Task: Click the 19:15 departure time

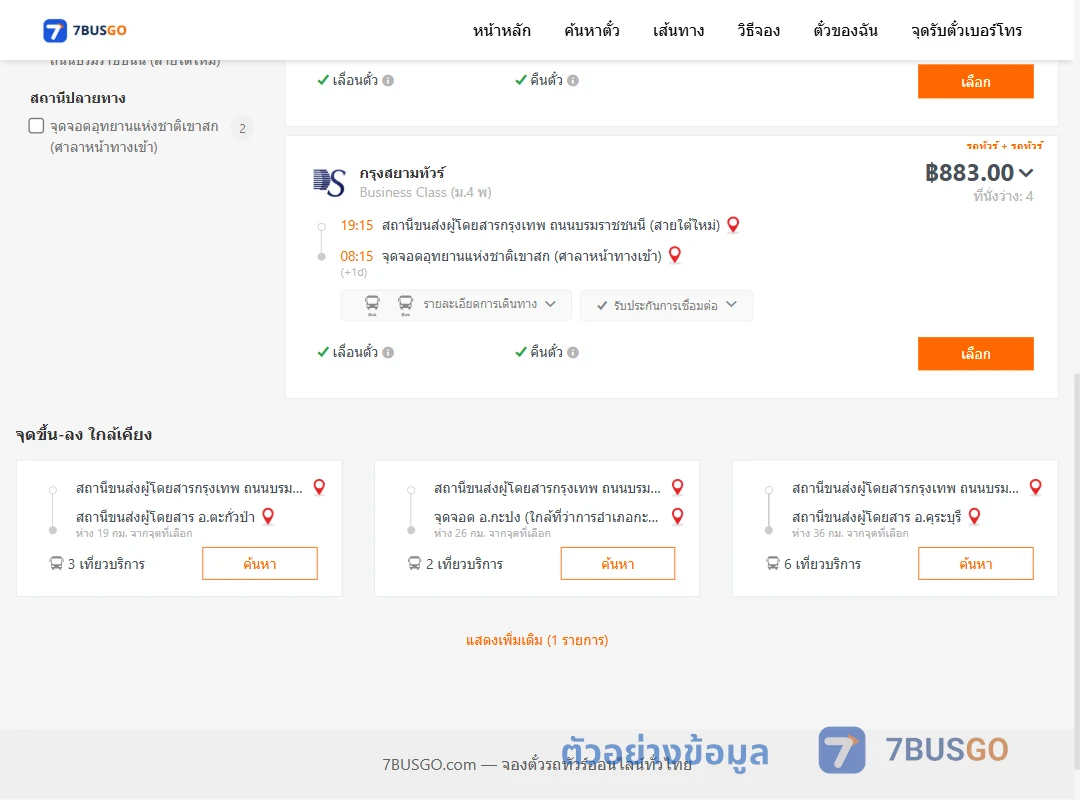Action: (x=356, y=225)
